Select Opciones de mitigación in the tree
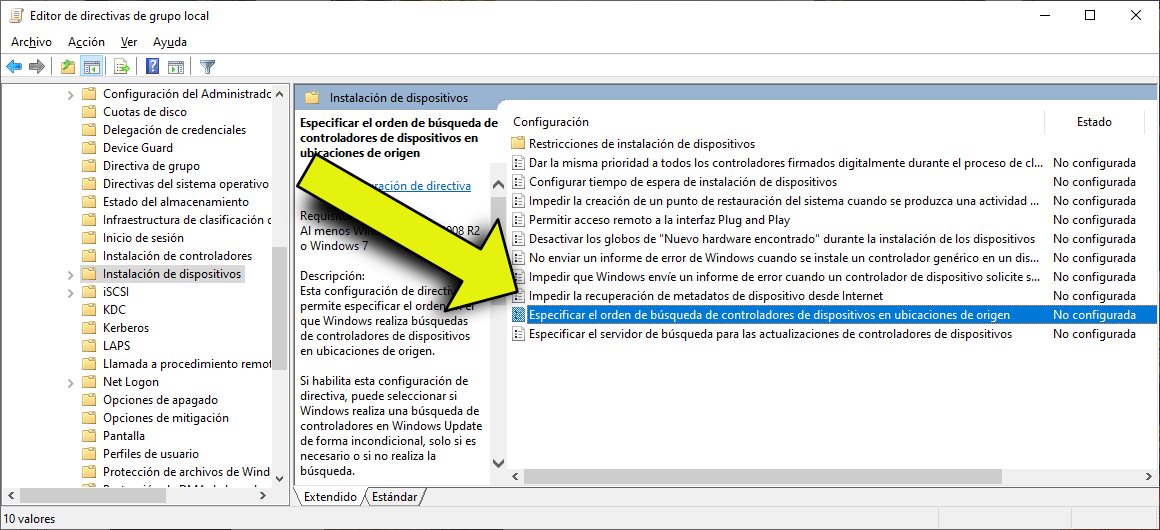Viewport: 1160px width, 530px height. tap(166, 417)
